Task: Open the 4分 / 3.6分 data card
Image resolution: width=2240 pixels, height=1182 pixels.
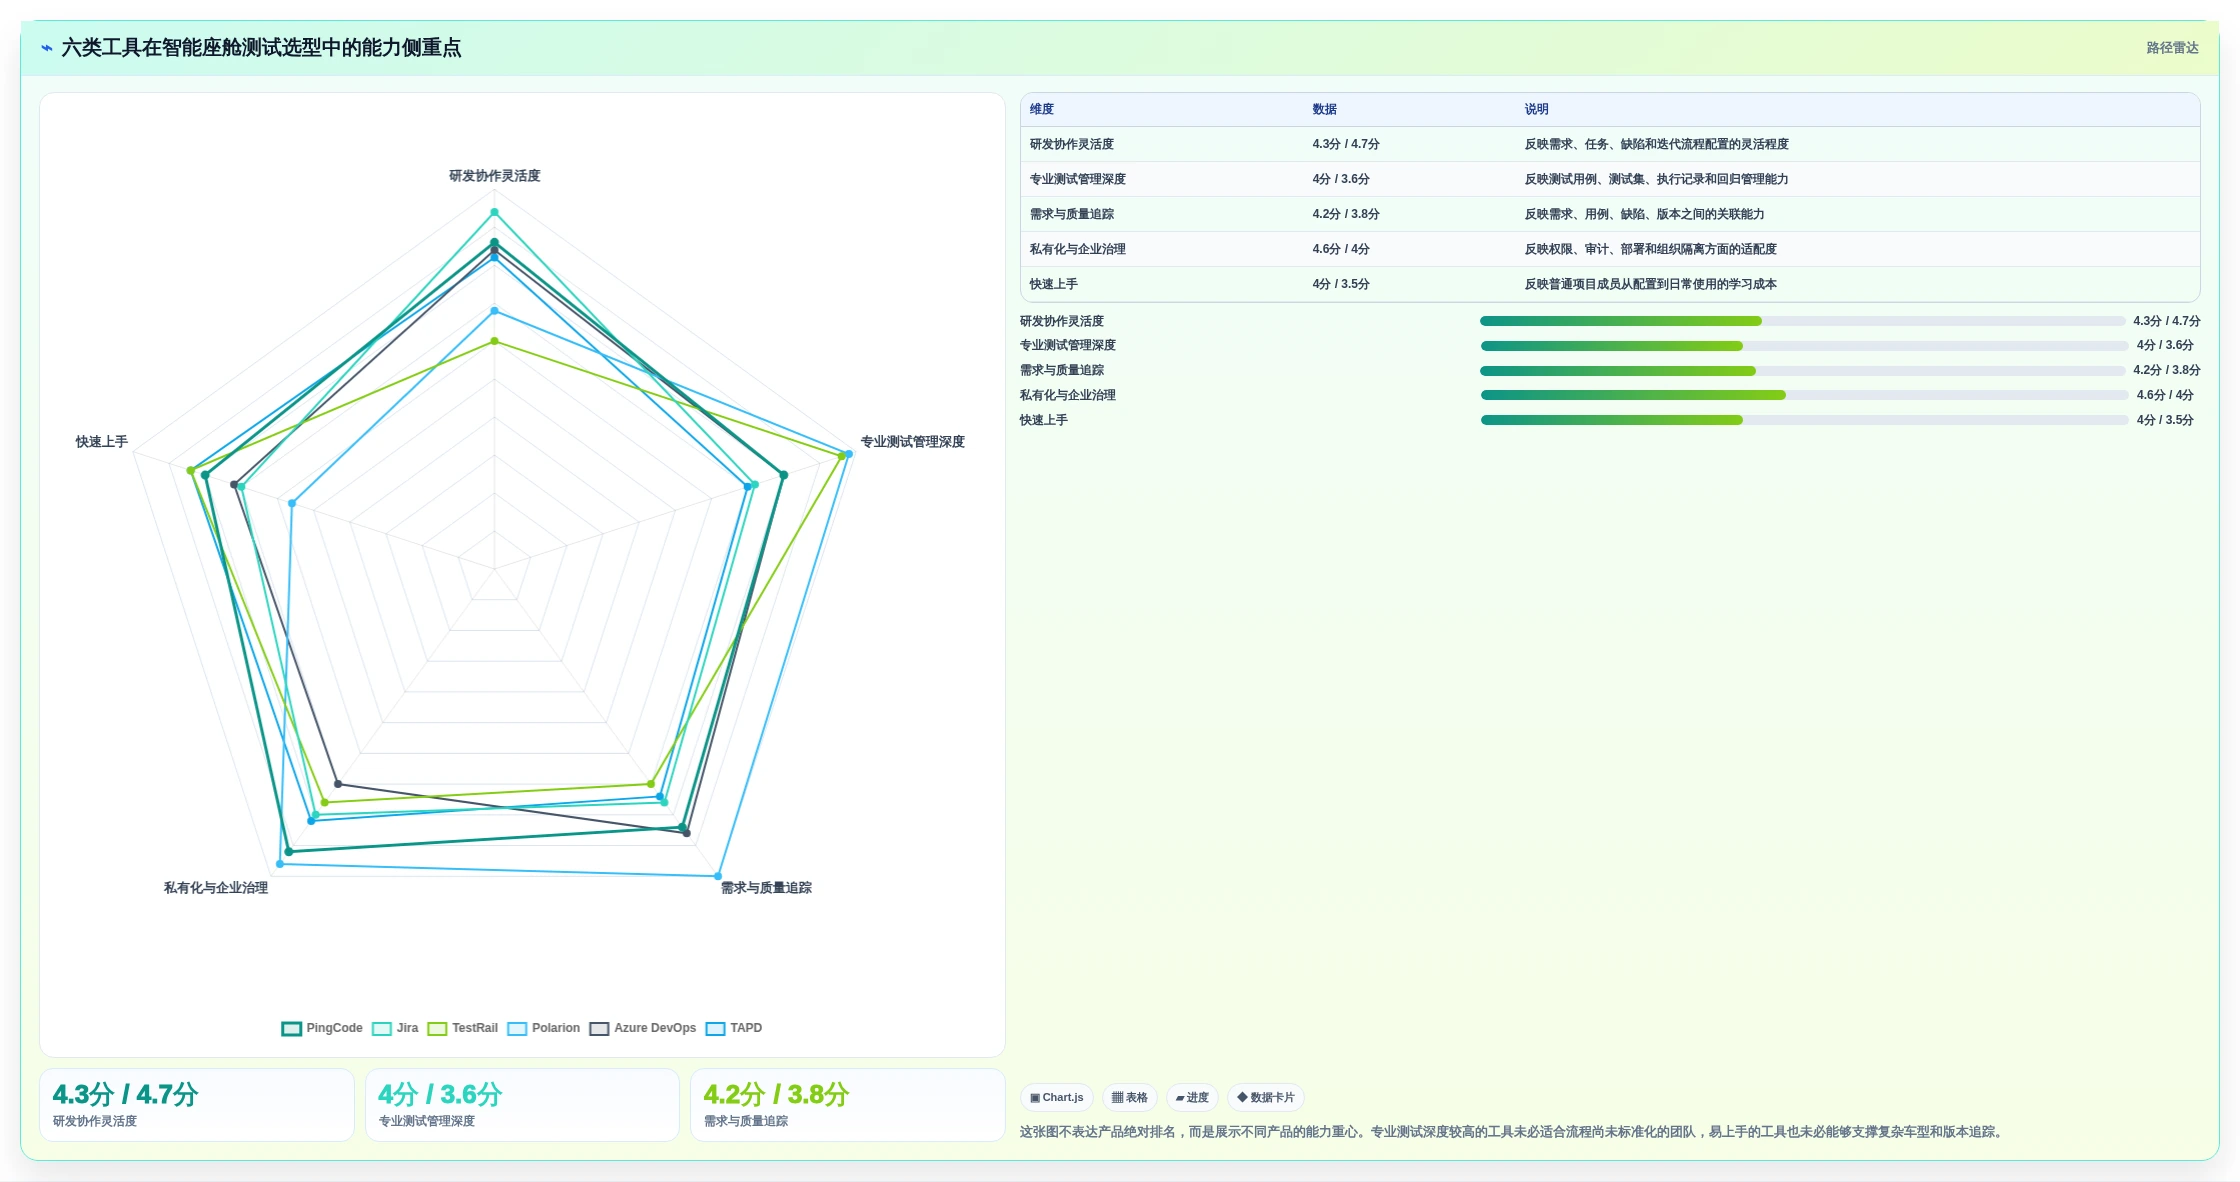Action: 522,1105
